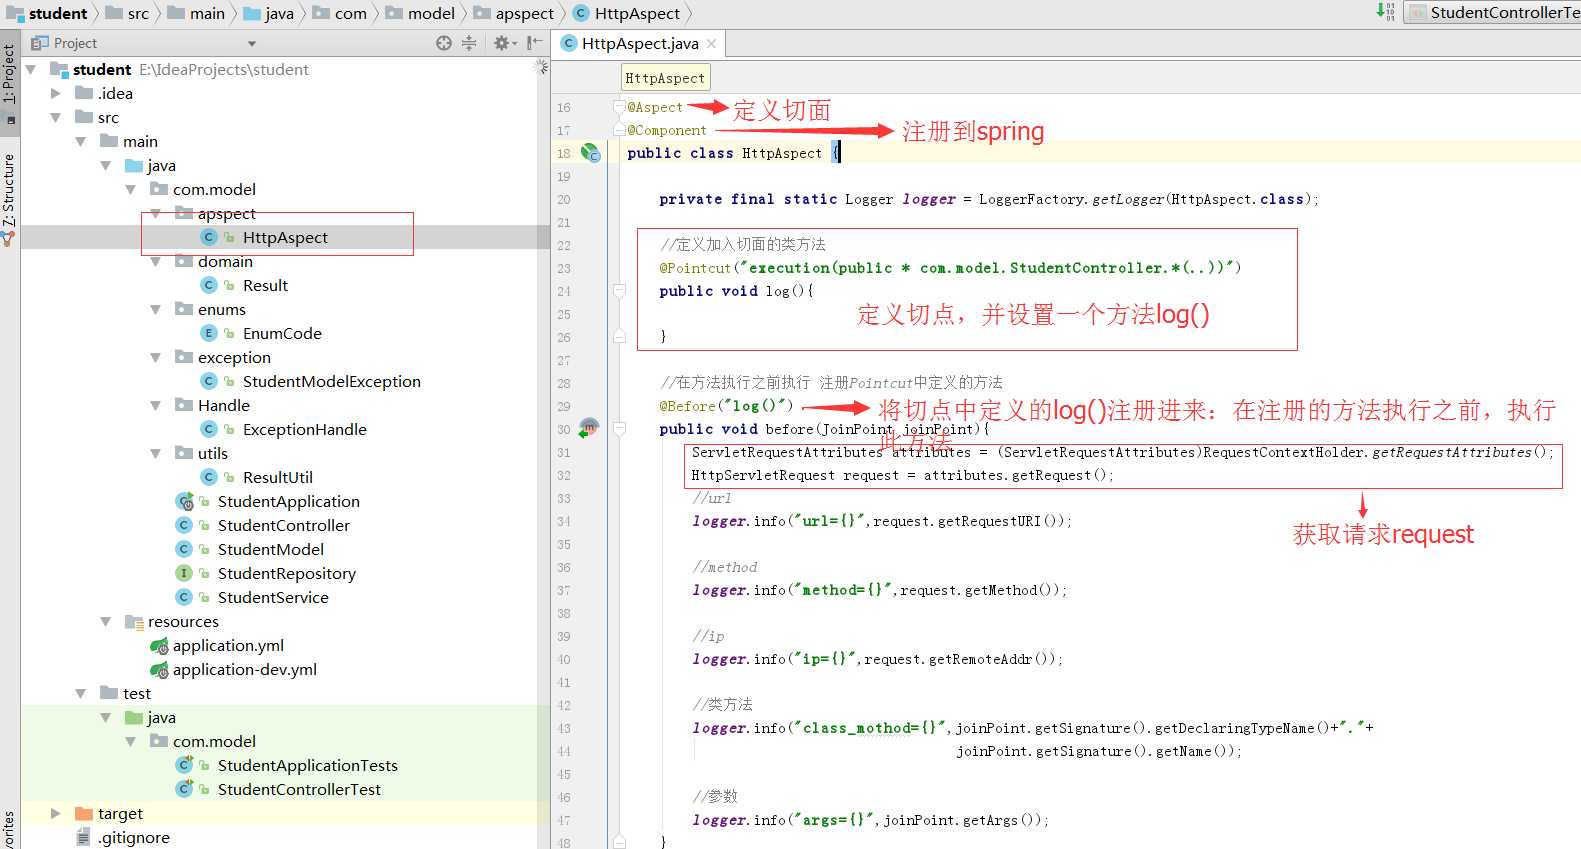Click the StudentApplication runnable class icon
The width and height of the screenshot is (1581, 849).
click(x=184, y=501)
